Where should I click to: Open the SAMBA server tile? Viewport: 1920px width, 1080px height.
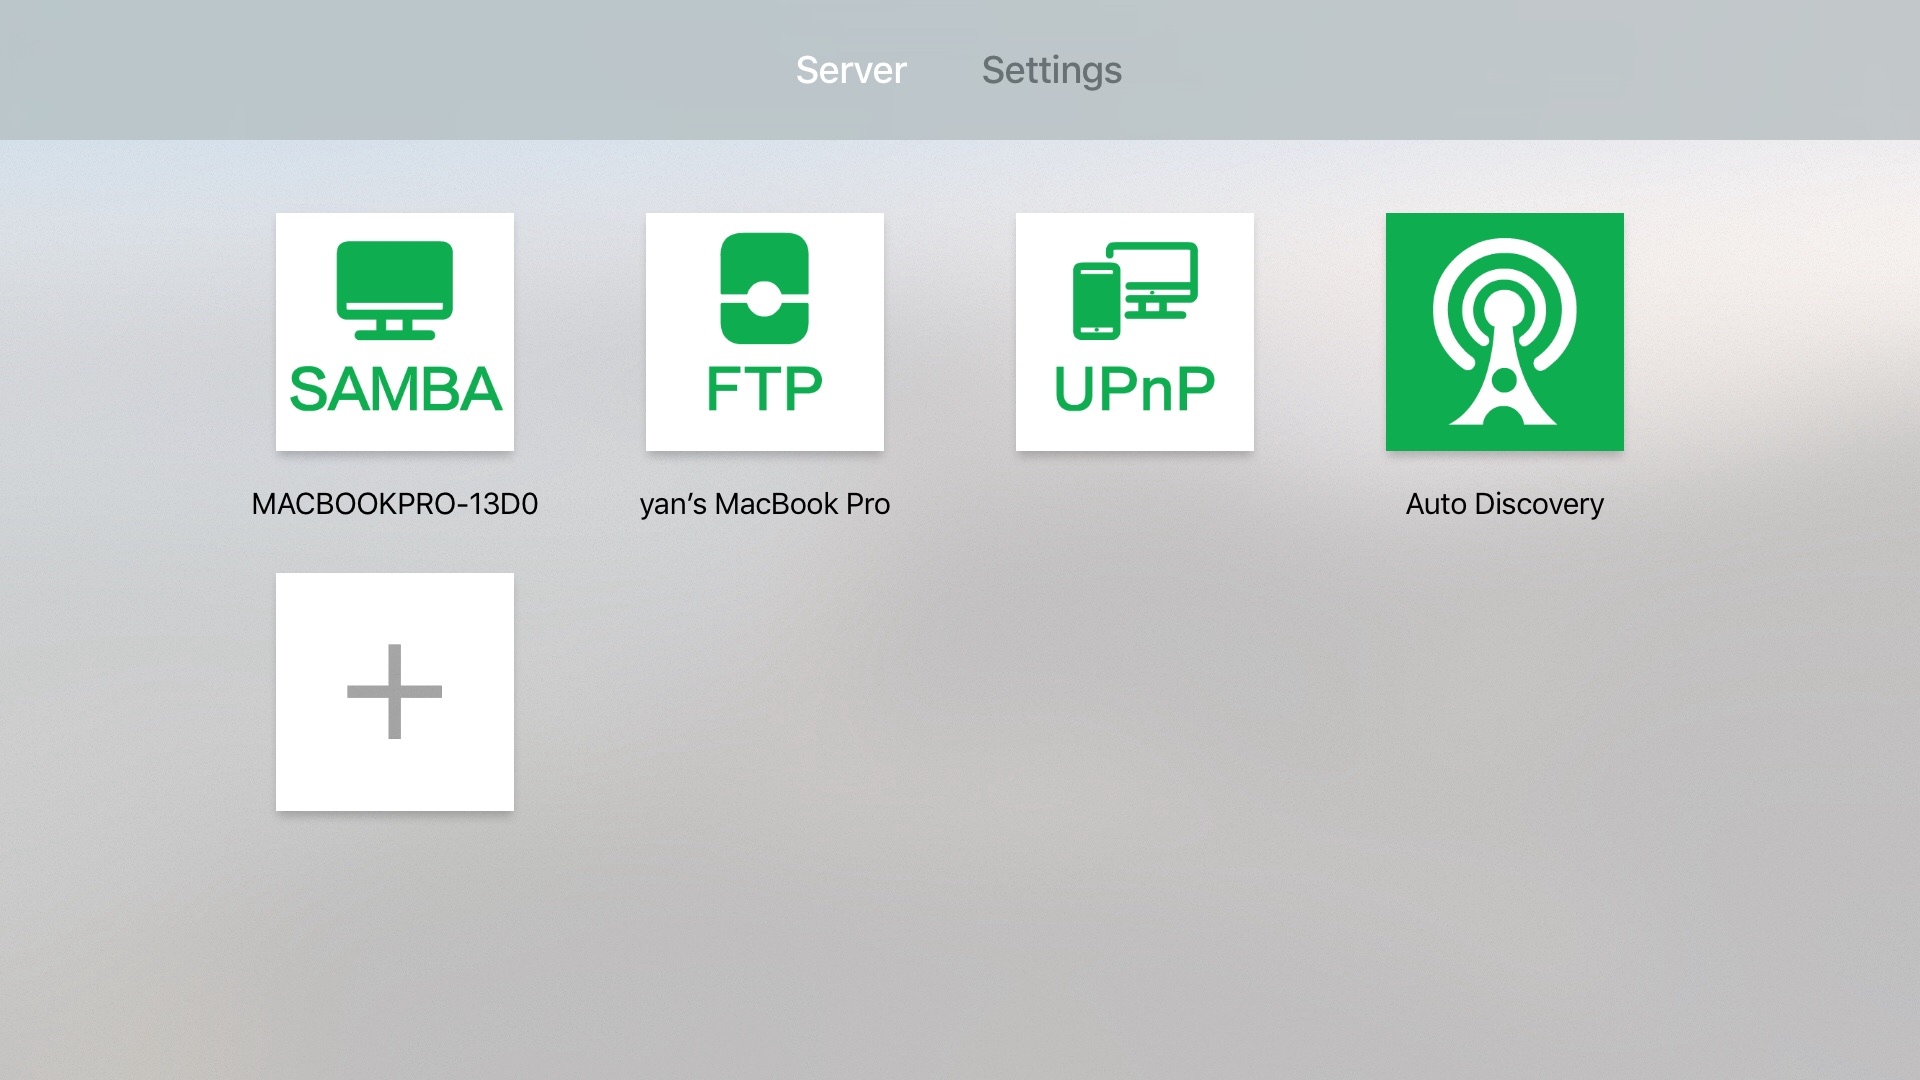click(395, 332)
